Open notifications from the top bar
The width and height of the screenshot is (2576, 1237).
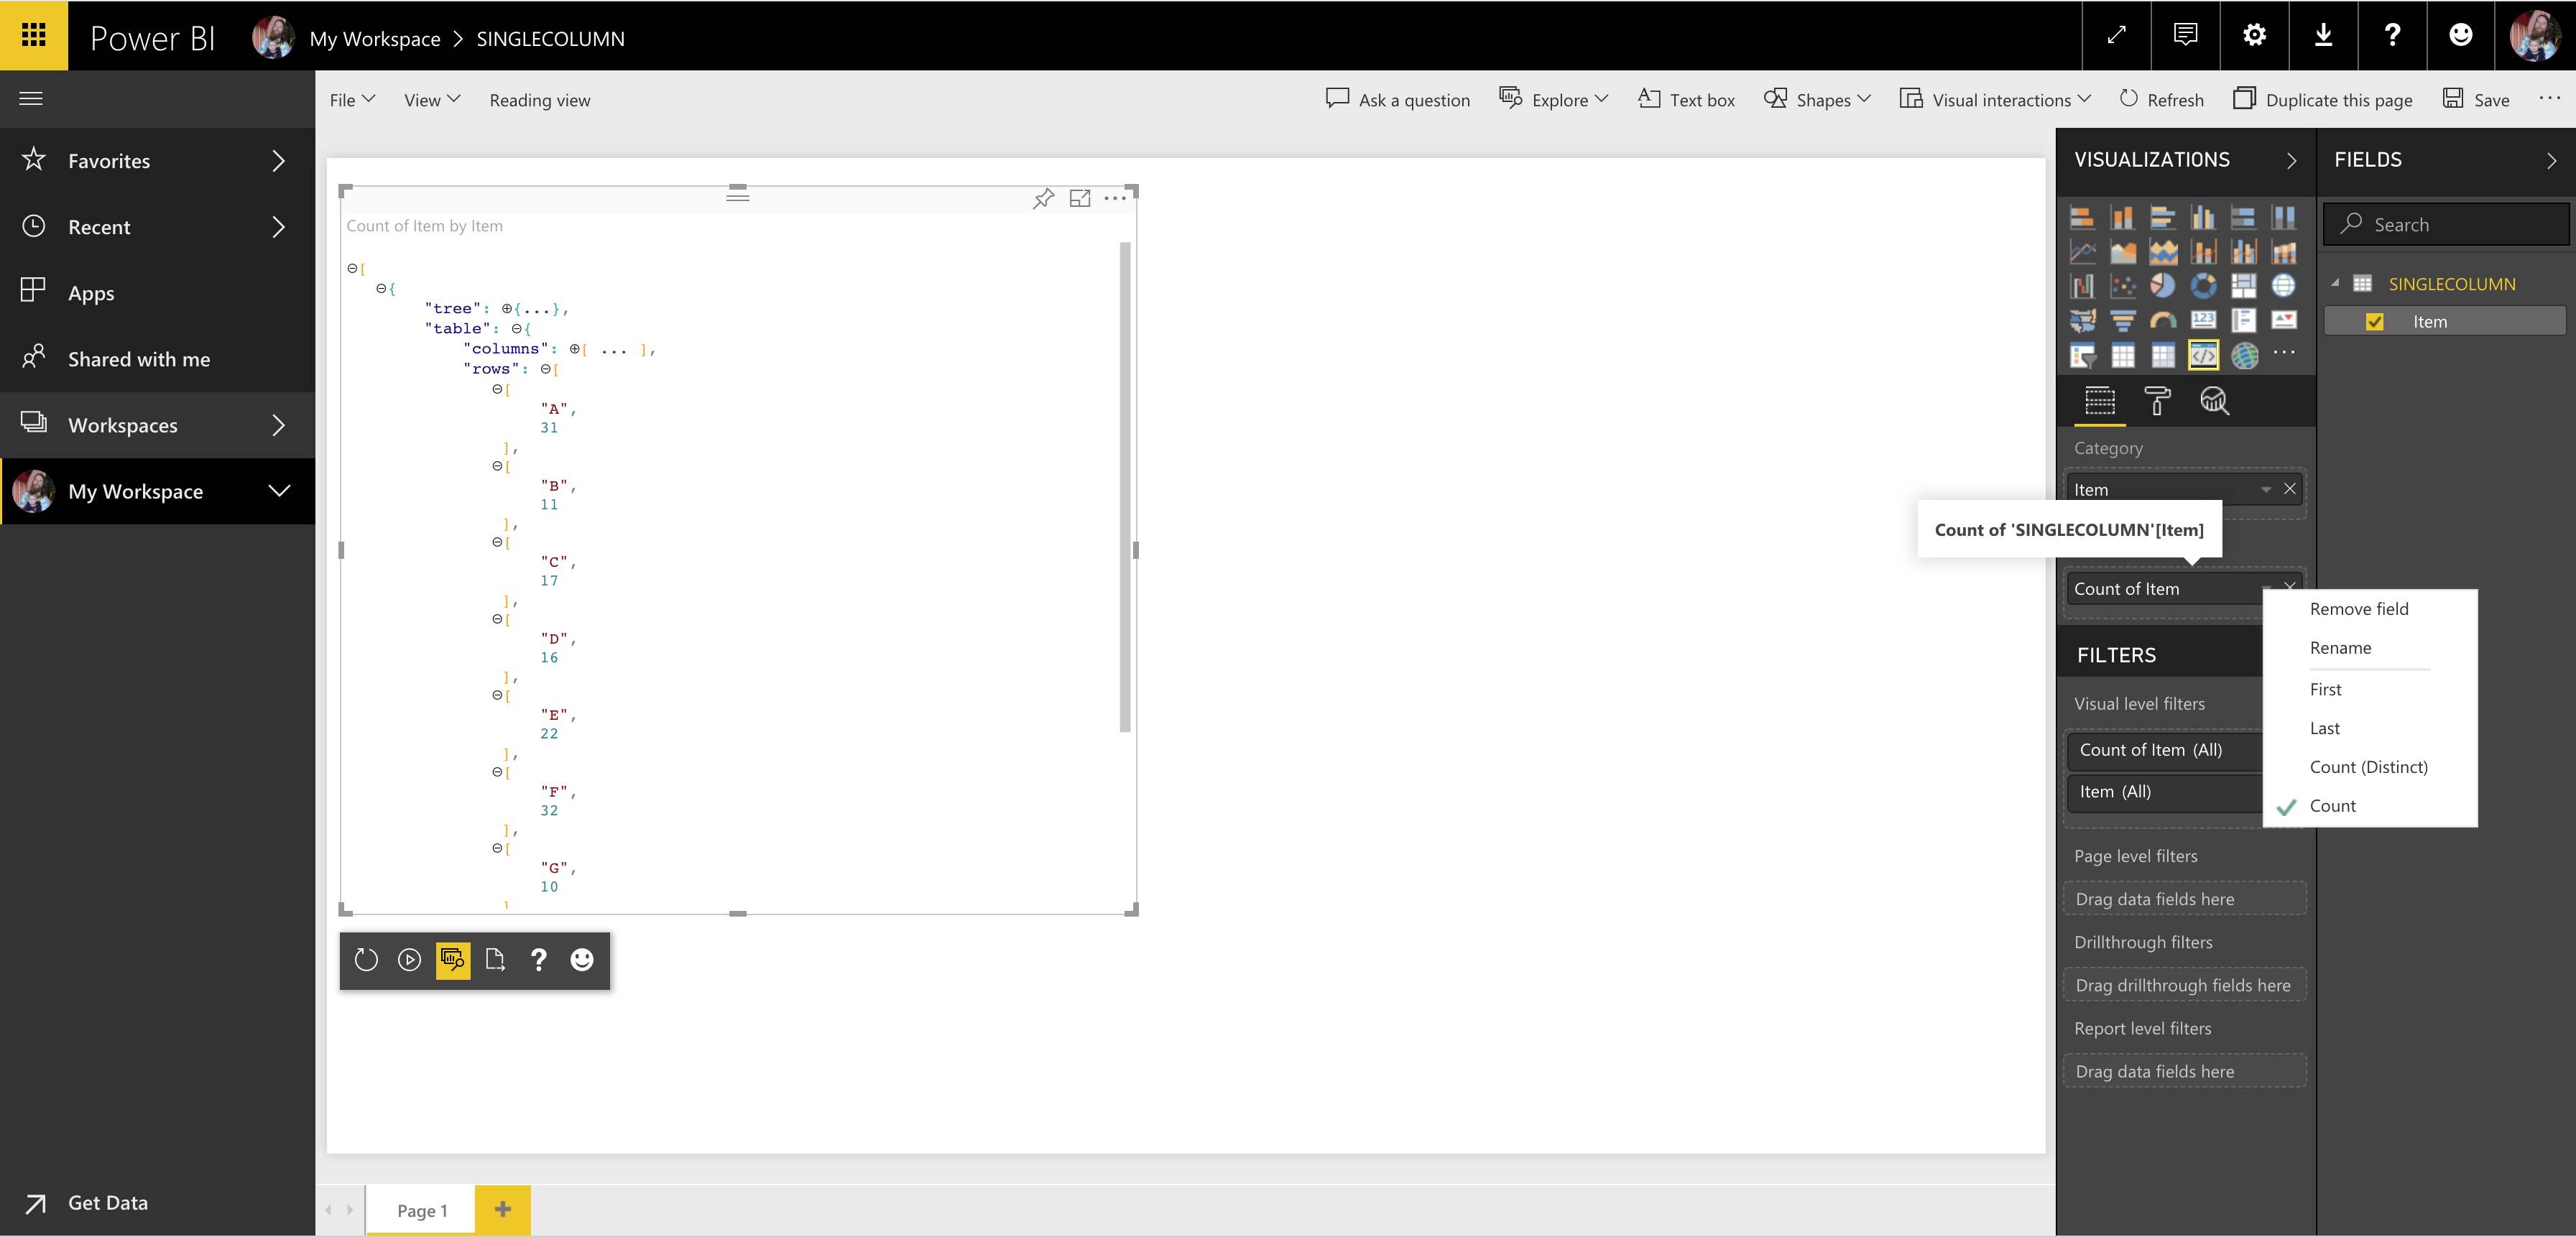(2185, 35)
